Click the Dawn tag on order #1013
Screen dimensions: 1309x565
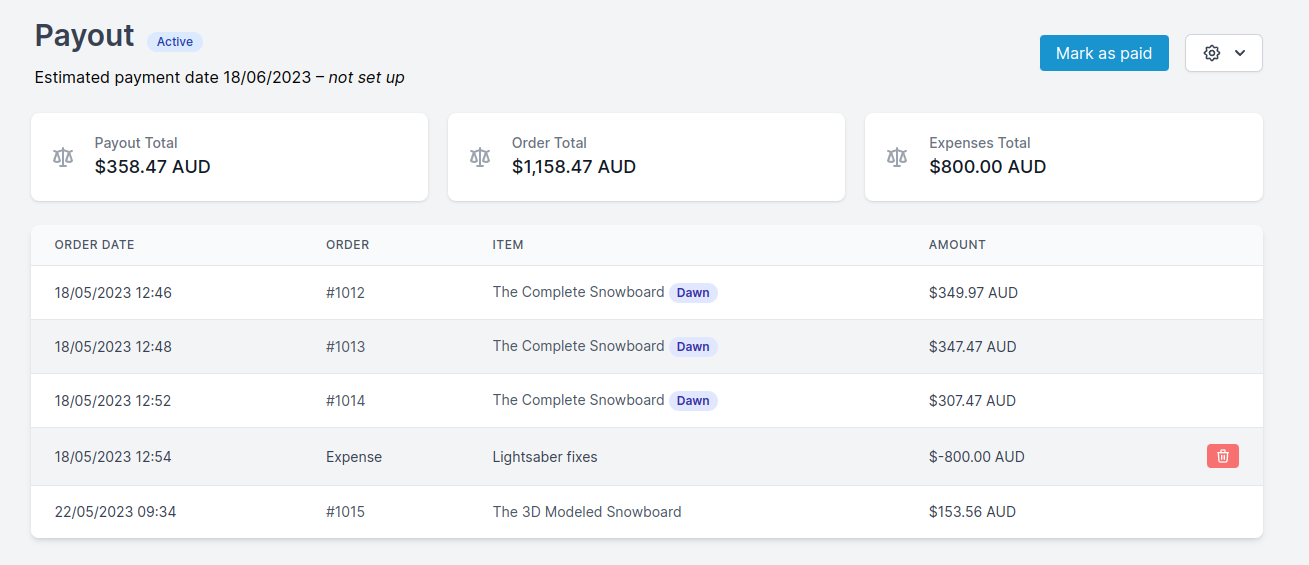click(x=693, y=347)
